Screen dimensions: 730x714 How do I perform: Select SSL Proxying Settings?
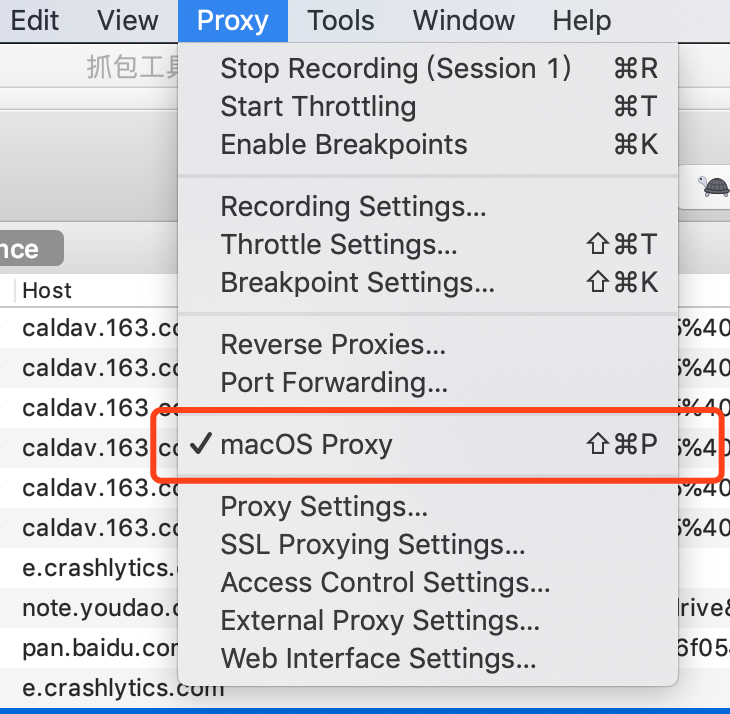[x=428, y=544]
